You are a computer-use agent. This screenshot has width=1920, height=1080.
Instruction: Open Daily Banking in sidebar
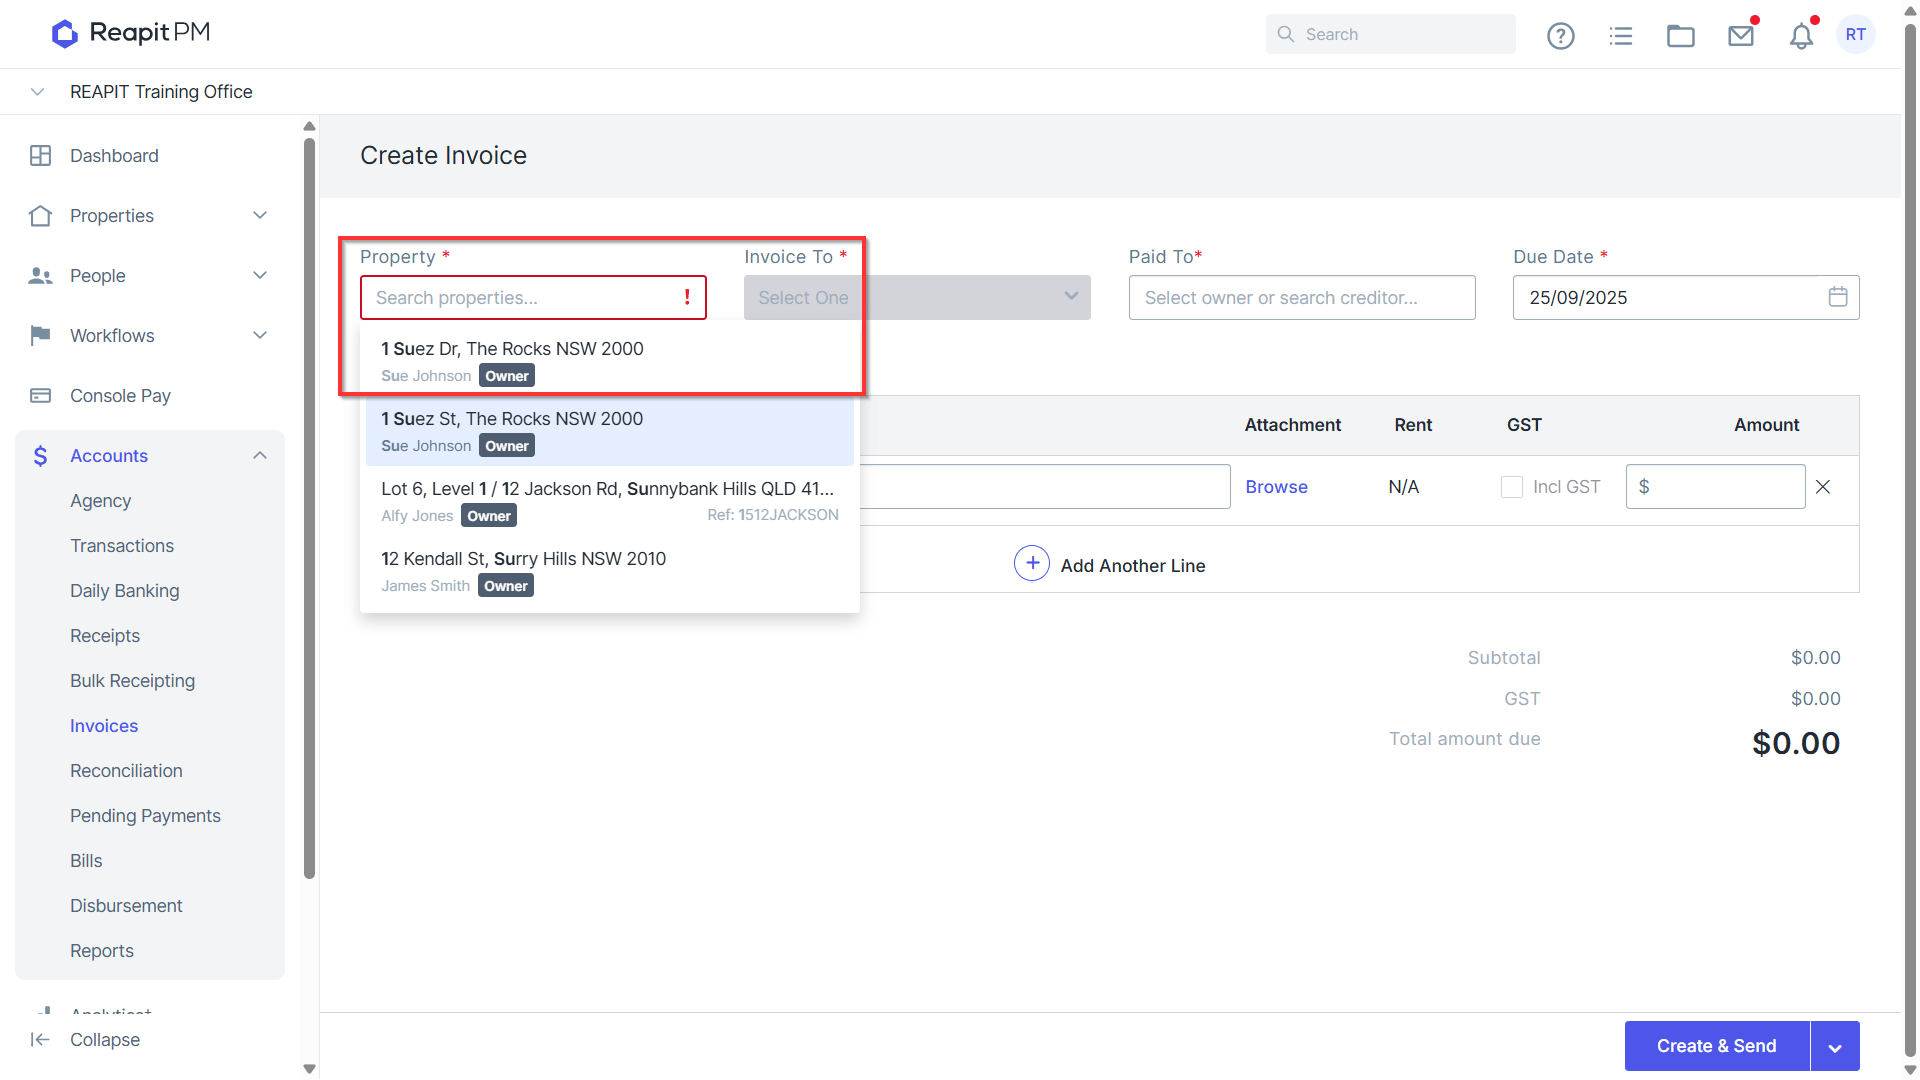click(x=125, y=591)
